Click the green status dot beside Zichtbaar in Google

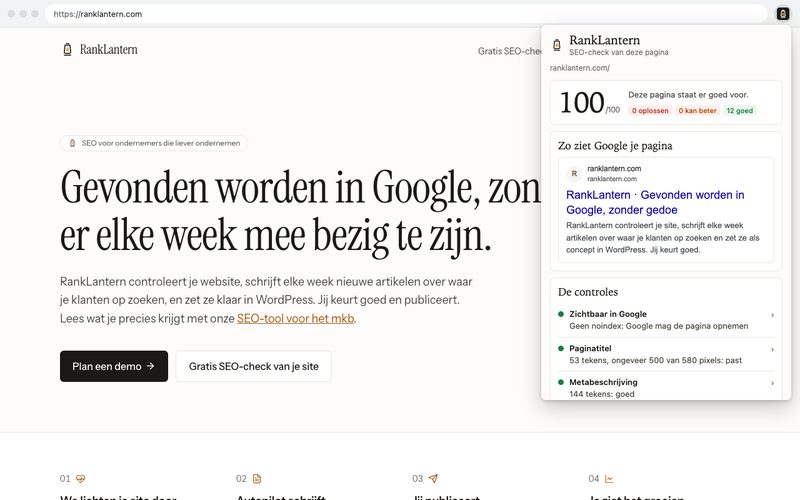click(561, 314)
